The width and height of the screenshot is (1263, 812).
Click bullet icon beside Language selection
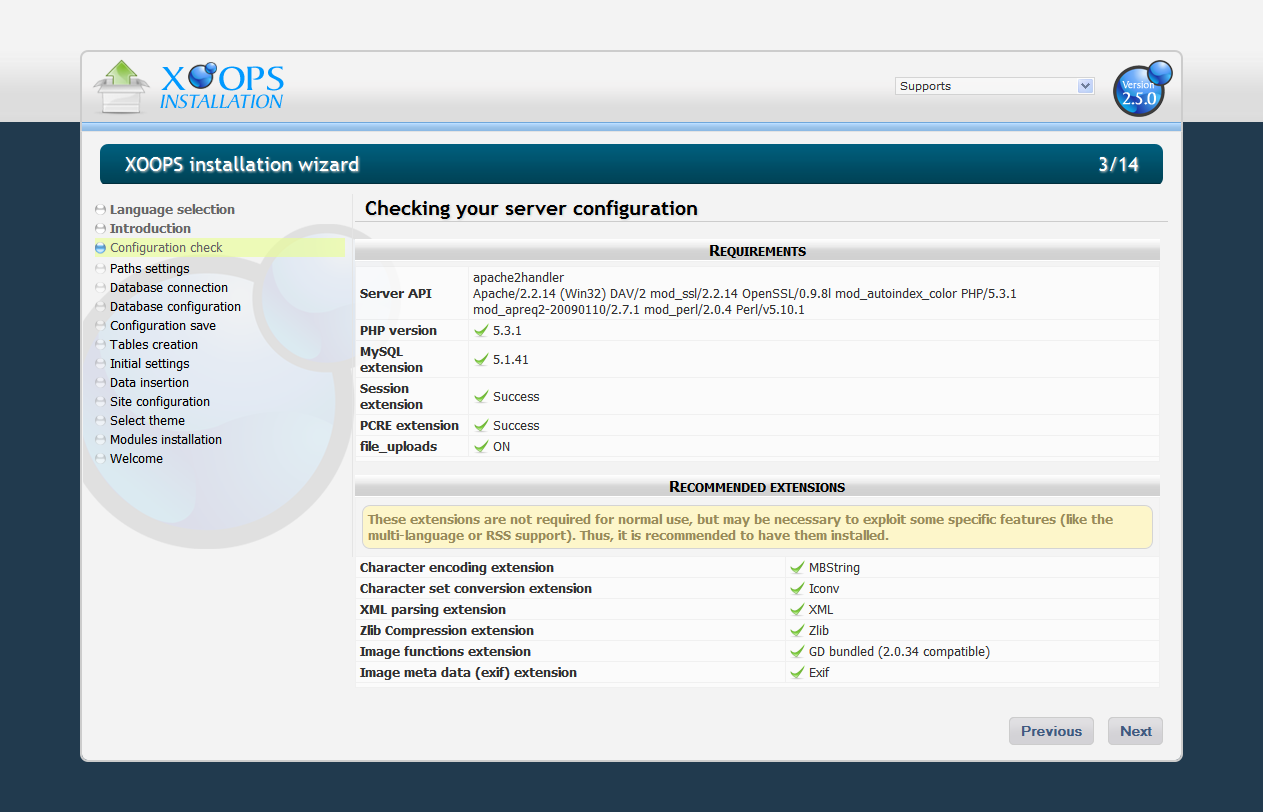(100, 209)
